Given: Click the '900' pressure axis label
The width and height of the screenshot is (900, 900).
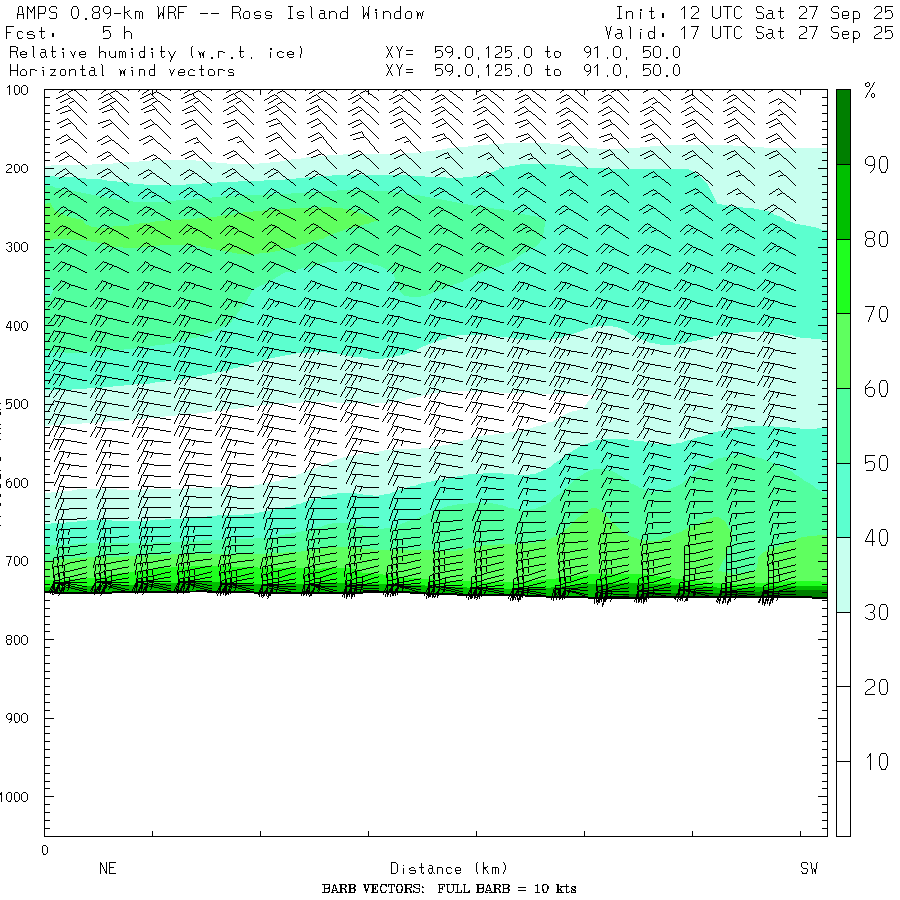Looking at the screenshot, I should point(17,718).
